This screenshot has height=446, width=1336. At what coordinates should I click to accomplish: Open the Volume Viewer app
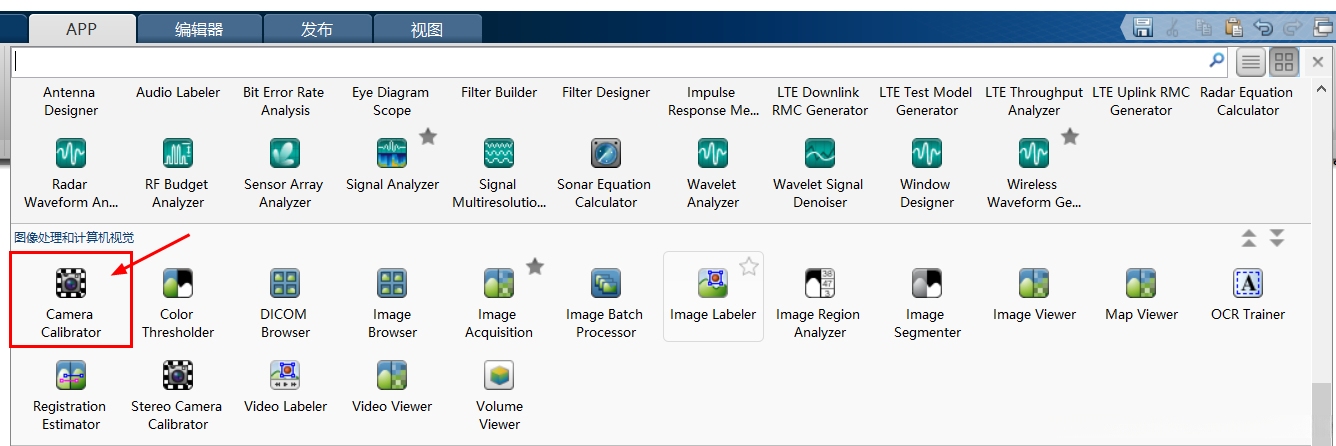point(499,394)
